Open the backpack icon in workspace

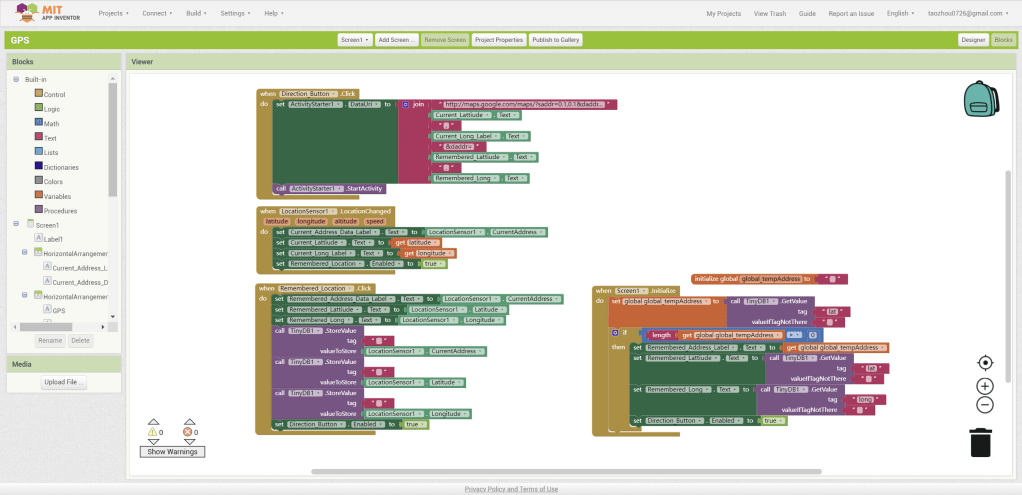point(980,99)
